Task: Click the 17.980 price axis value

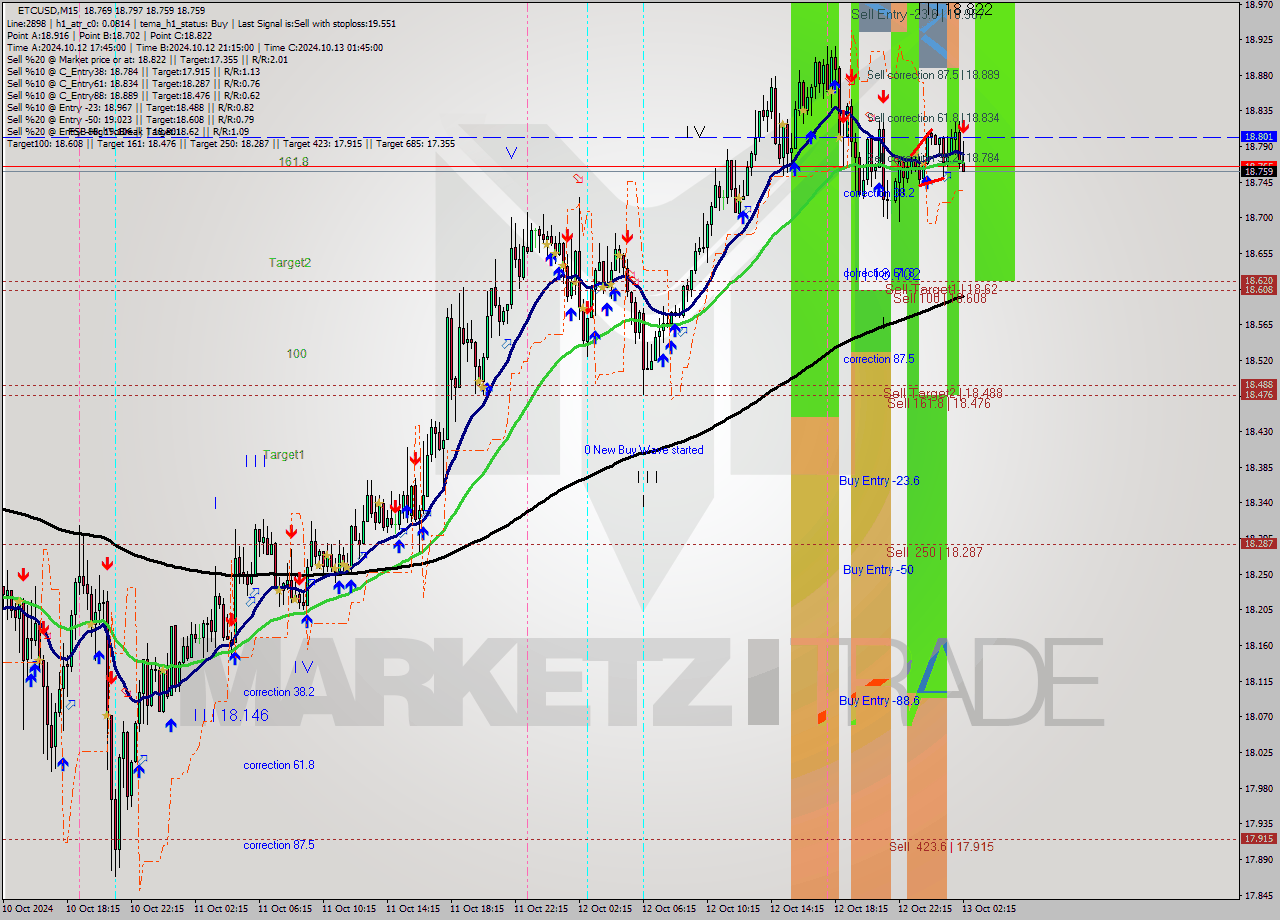Action: click(1258, 787)
